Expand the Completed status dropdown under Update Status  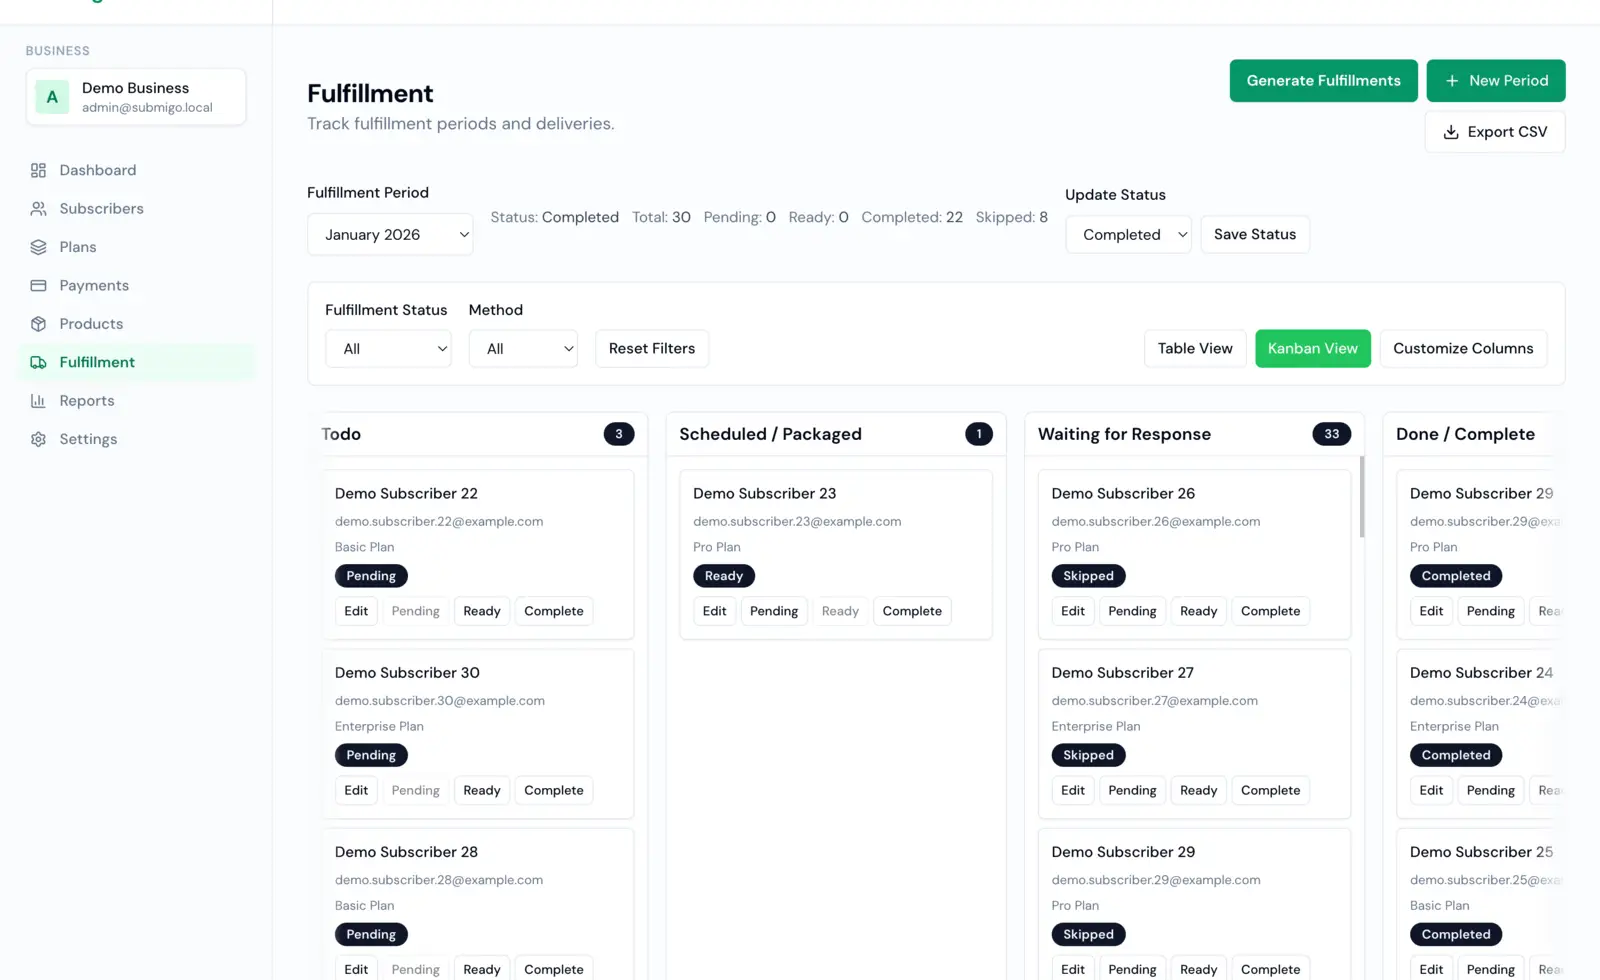(1128, 234)
